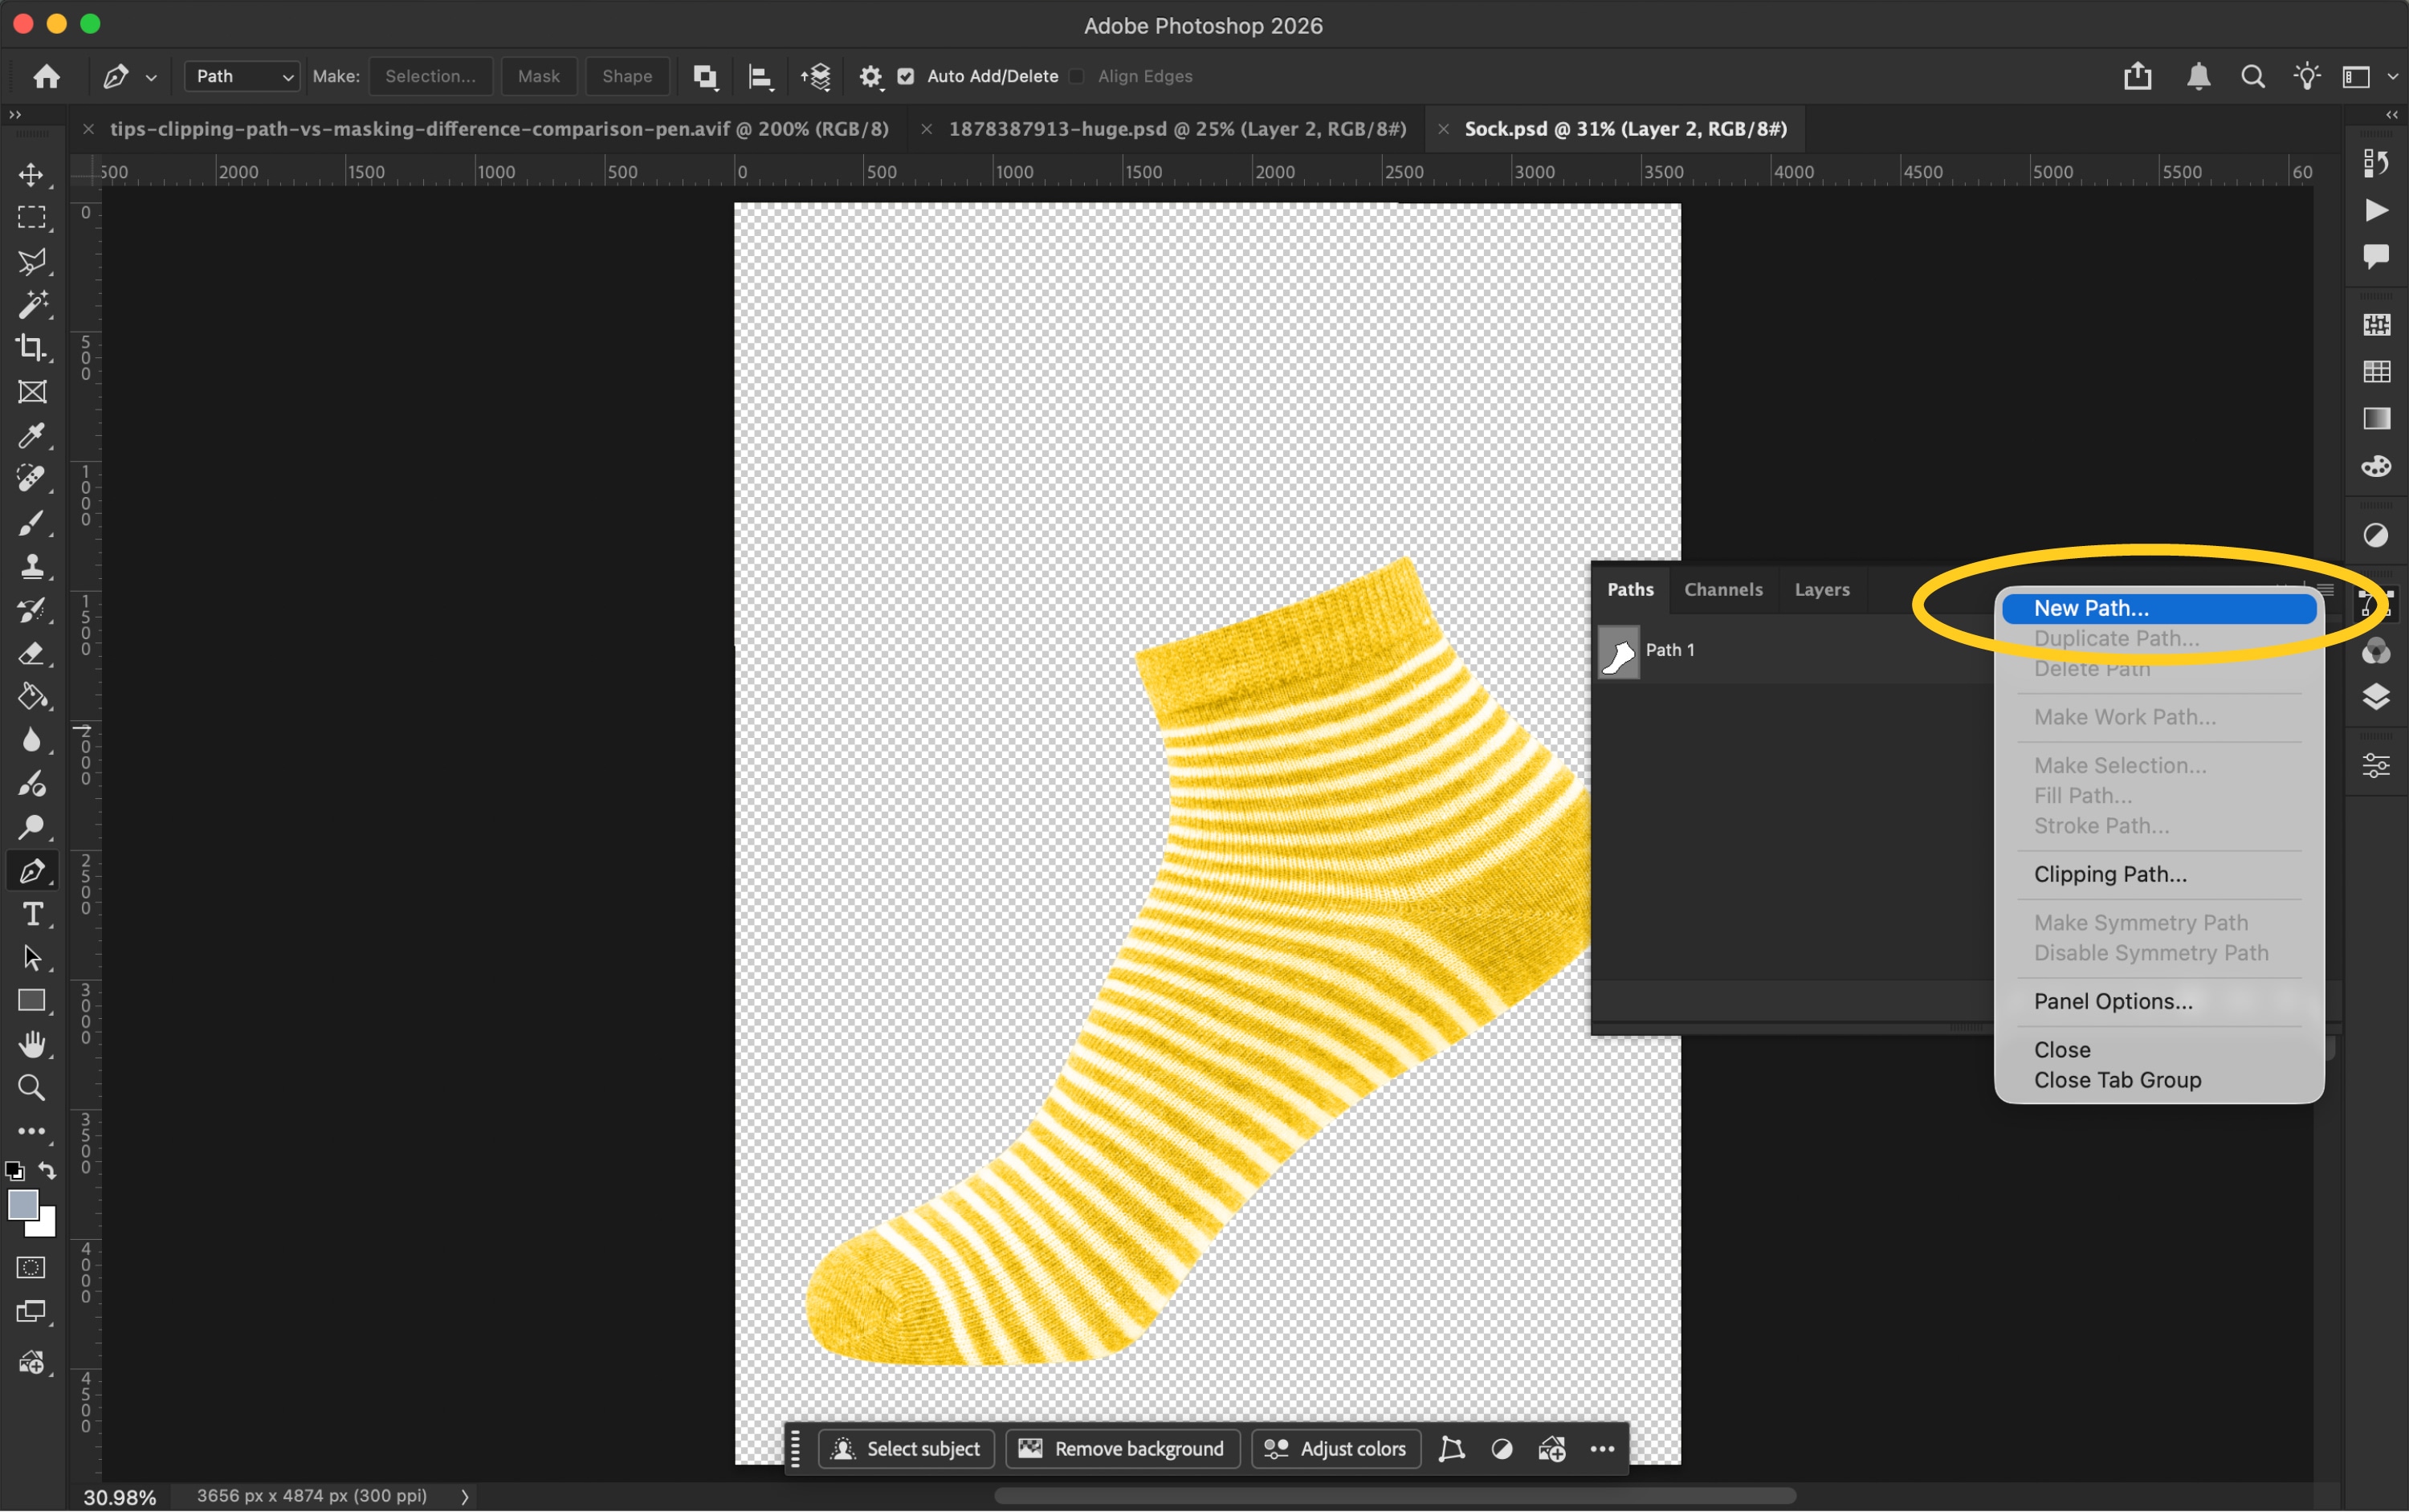
Task: Select the Hand tool
Action: click(x=31, y=1044)
